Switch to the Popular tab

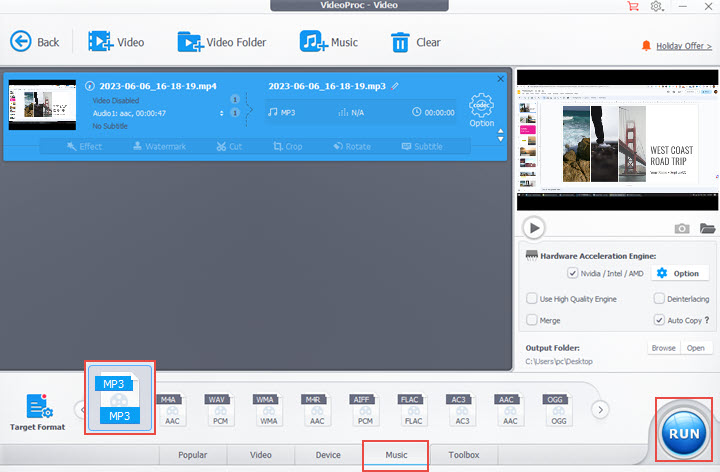[192, 455]
